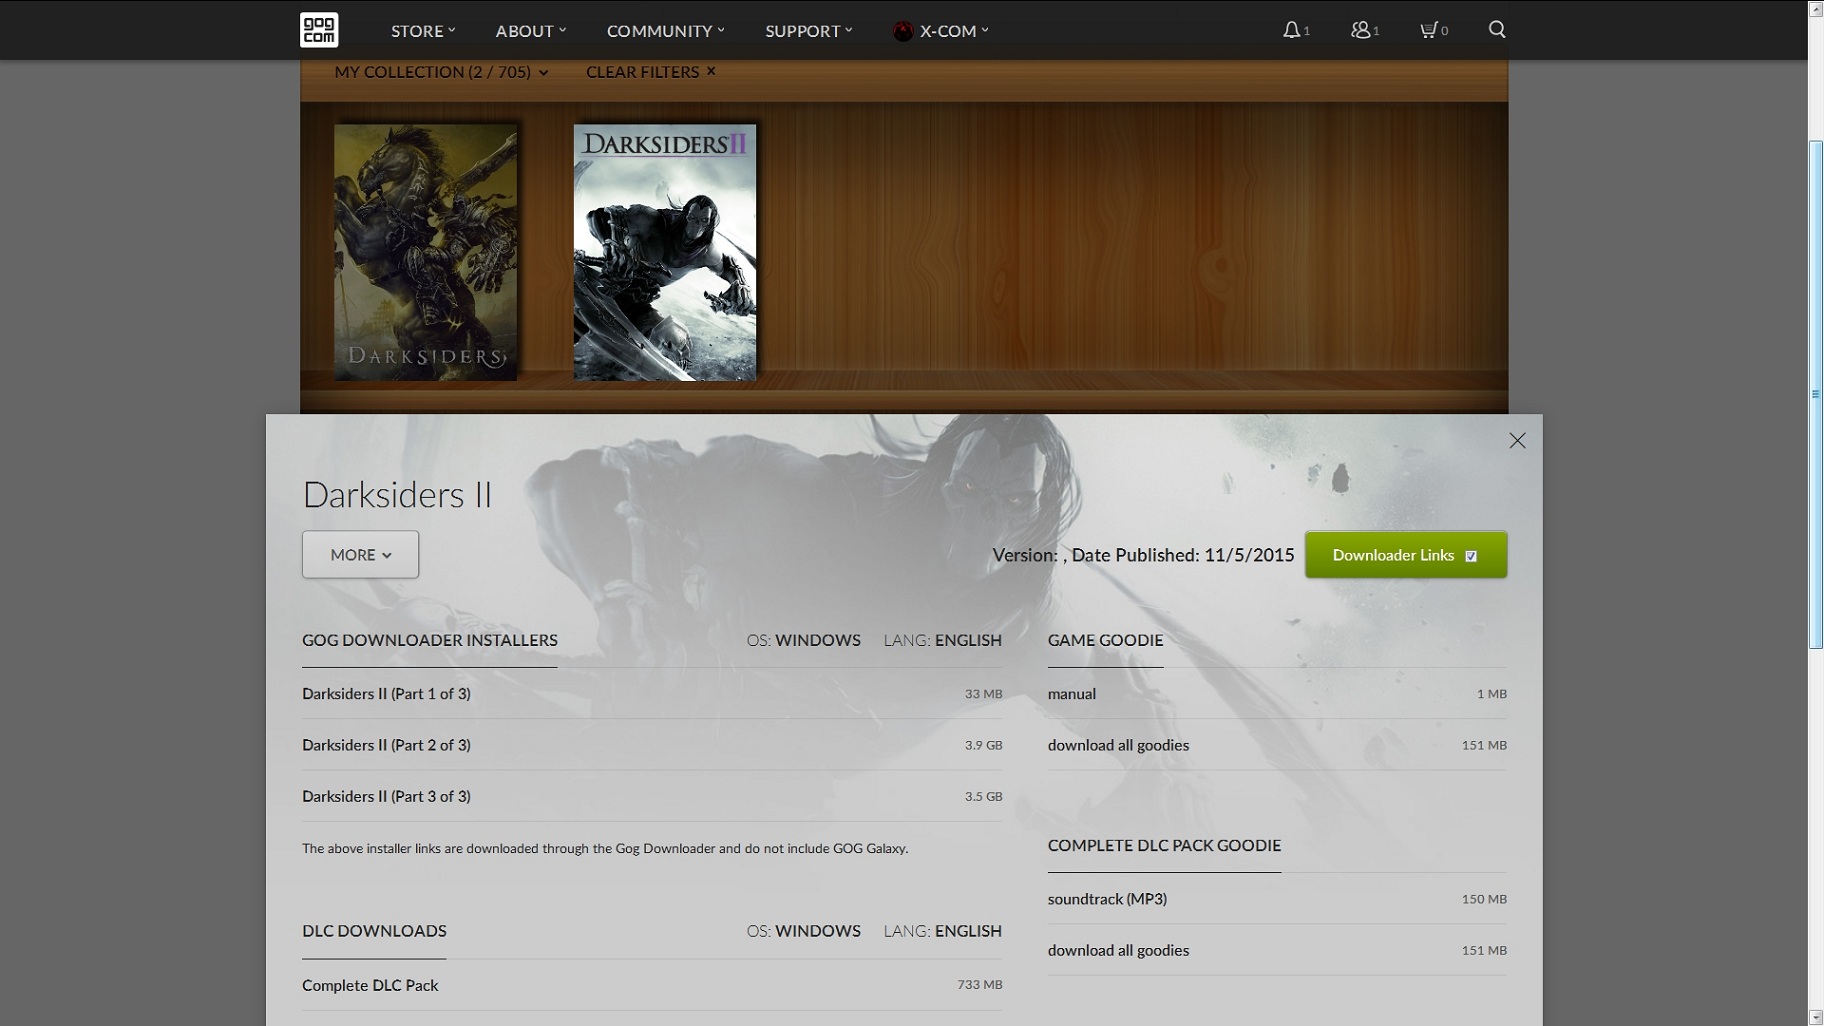The image size is (1824, 1026).
Task: Click the GOG.com logo
Action: click(319, 30)
